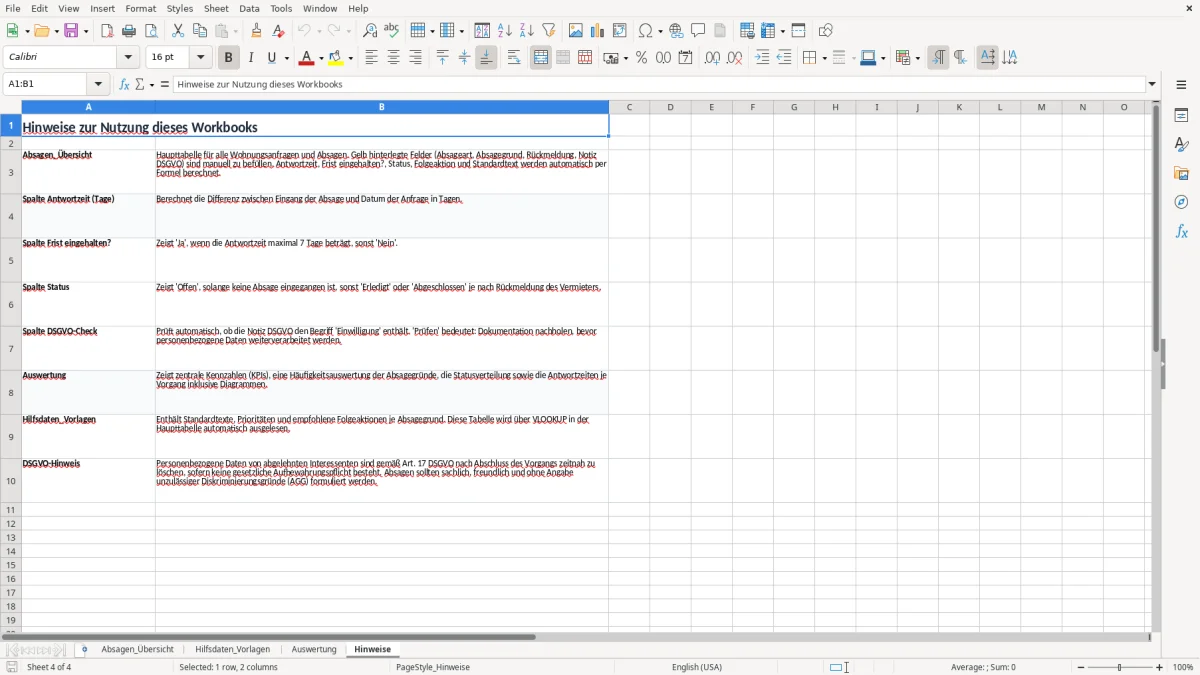Click the Insert Hyperlink icon
Screen dimensions: 1200x675
[x=676, y=31]
